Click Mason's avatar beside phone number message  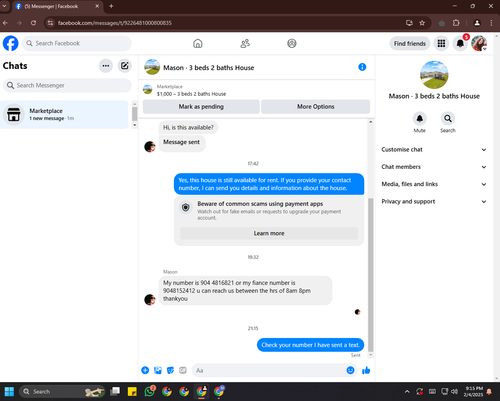coord(150,300)
